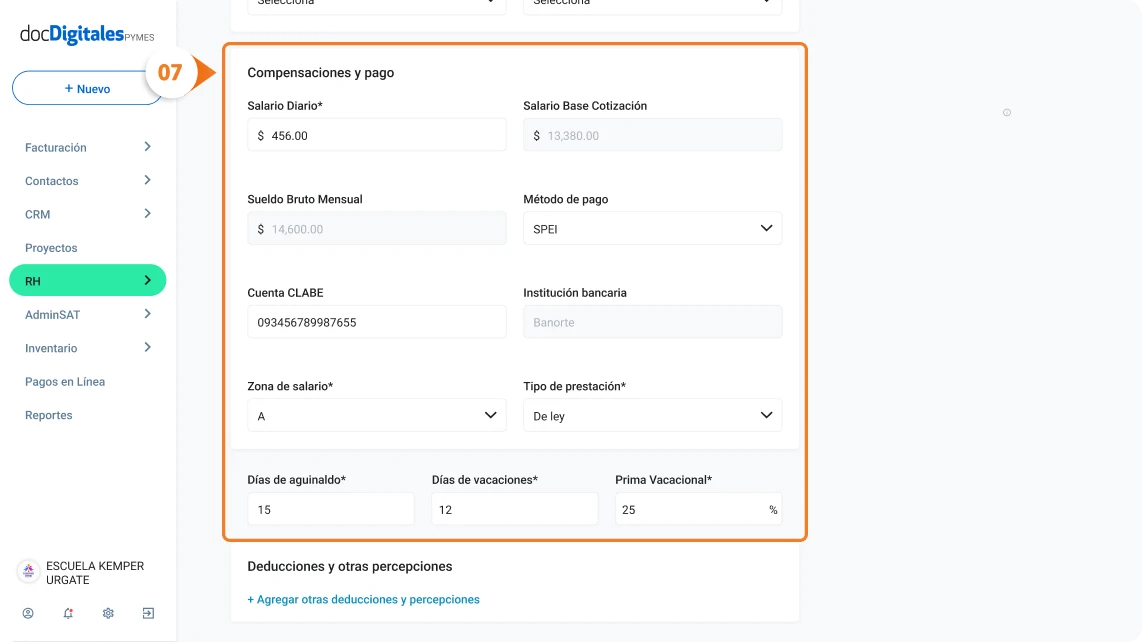Click the logout icon

click(148, 614)
